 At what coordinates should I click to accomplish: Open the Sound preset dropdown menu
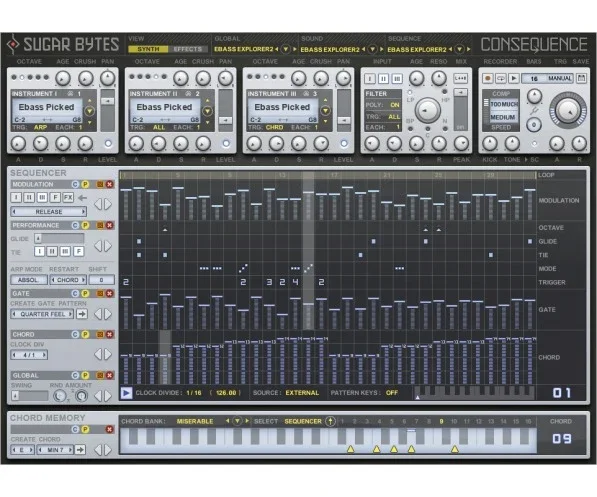click(372, 49)
